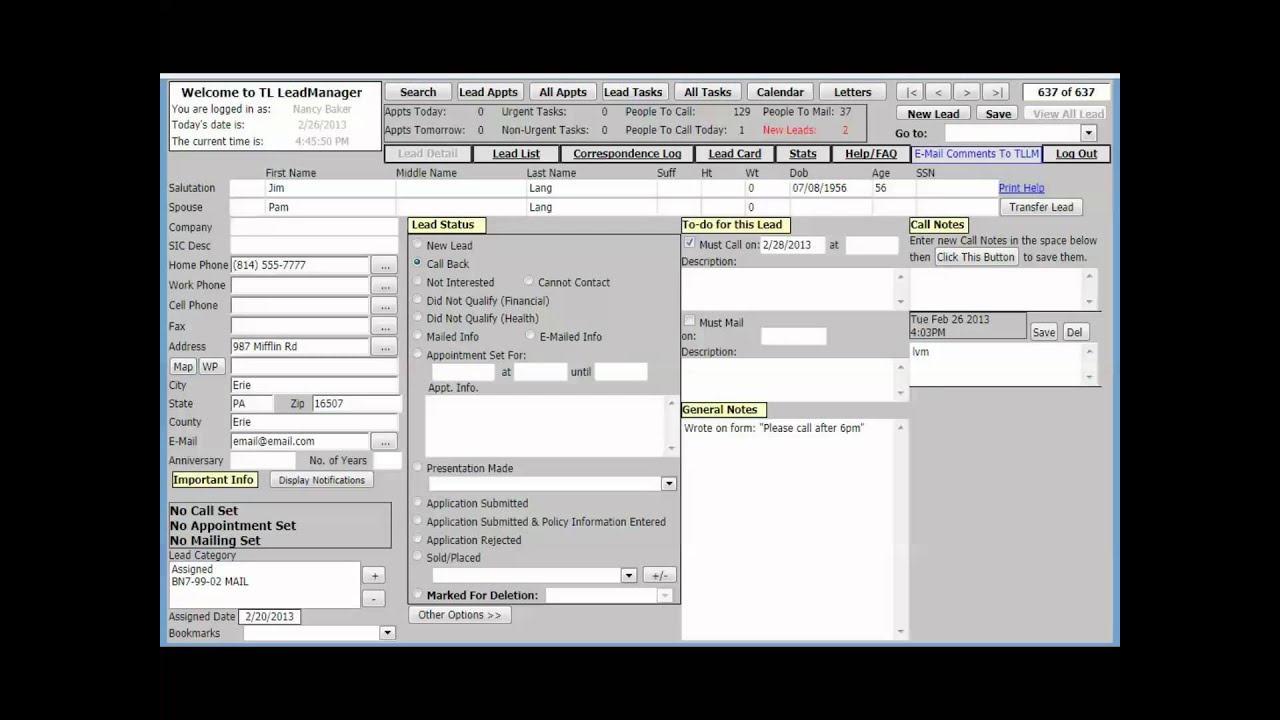Select Did Not Qualify (Health)

(418, 318)
